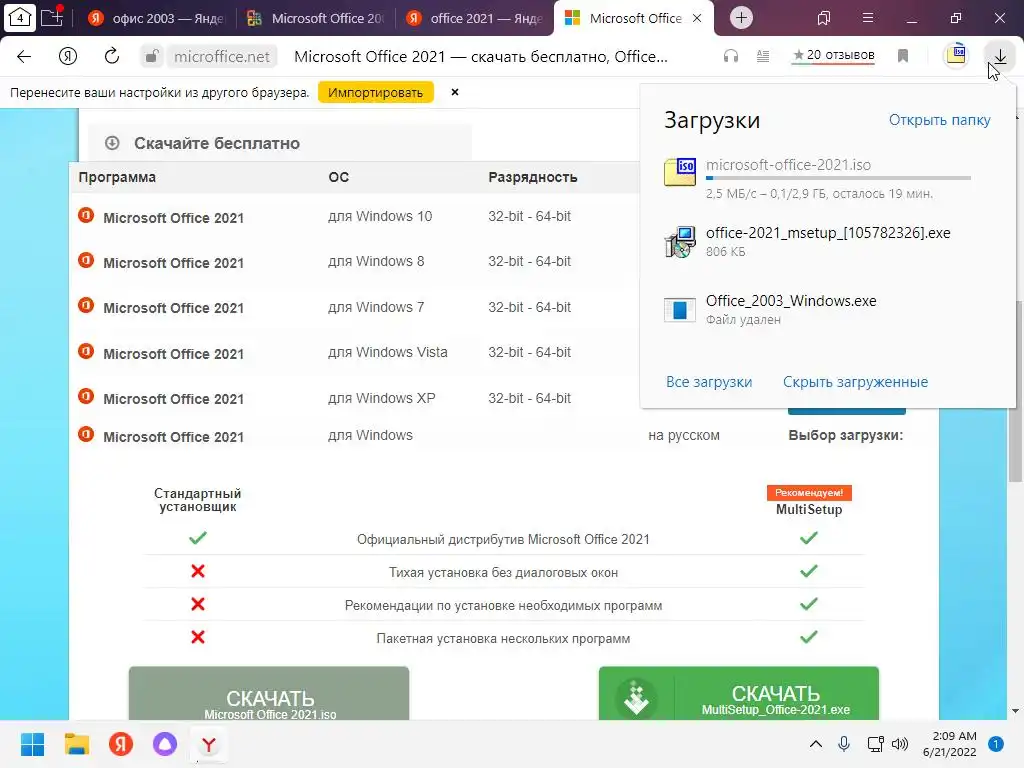Open the clock and date in taskbar
This screenshot has height=768, width=1024.
point(950,744)
